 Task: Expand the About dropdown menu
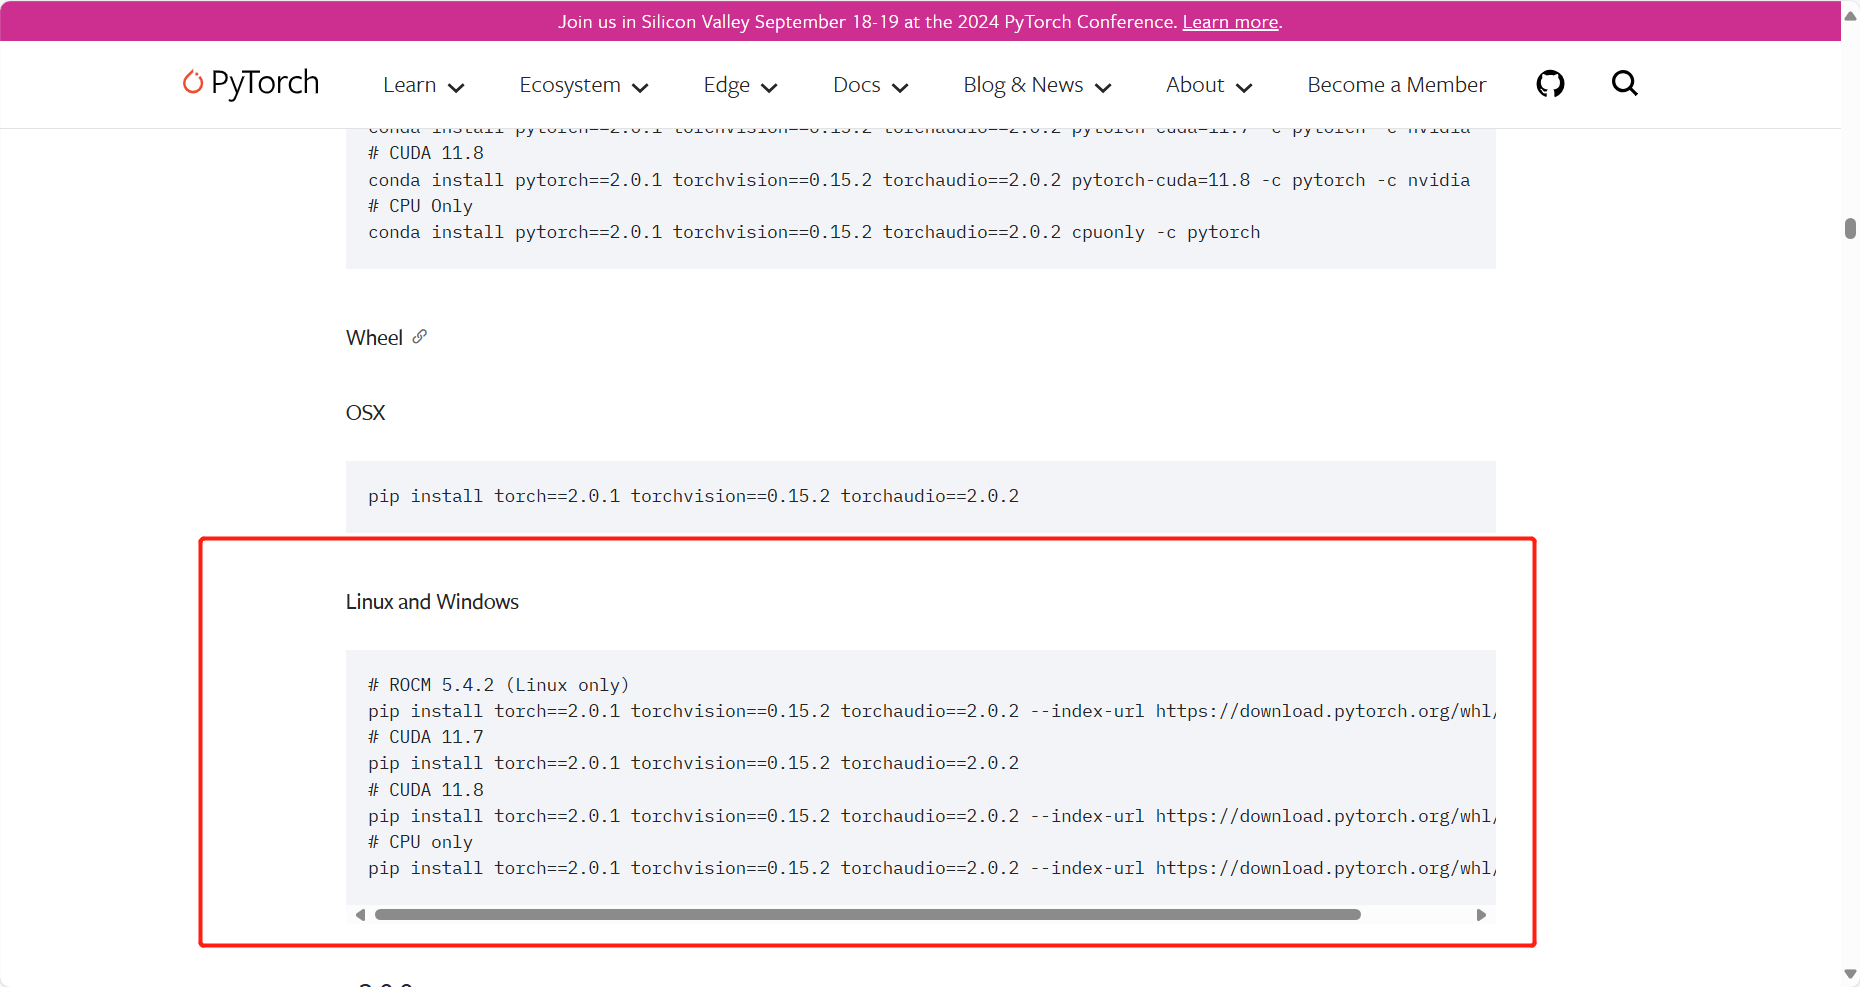point(1210,85)
